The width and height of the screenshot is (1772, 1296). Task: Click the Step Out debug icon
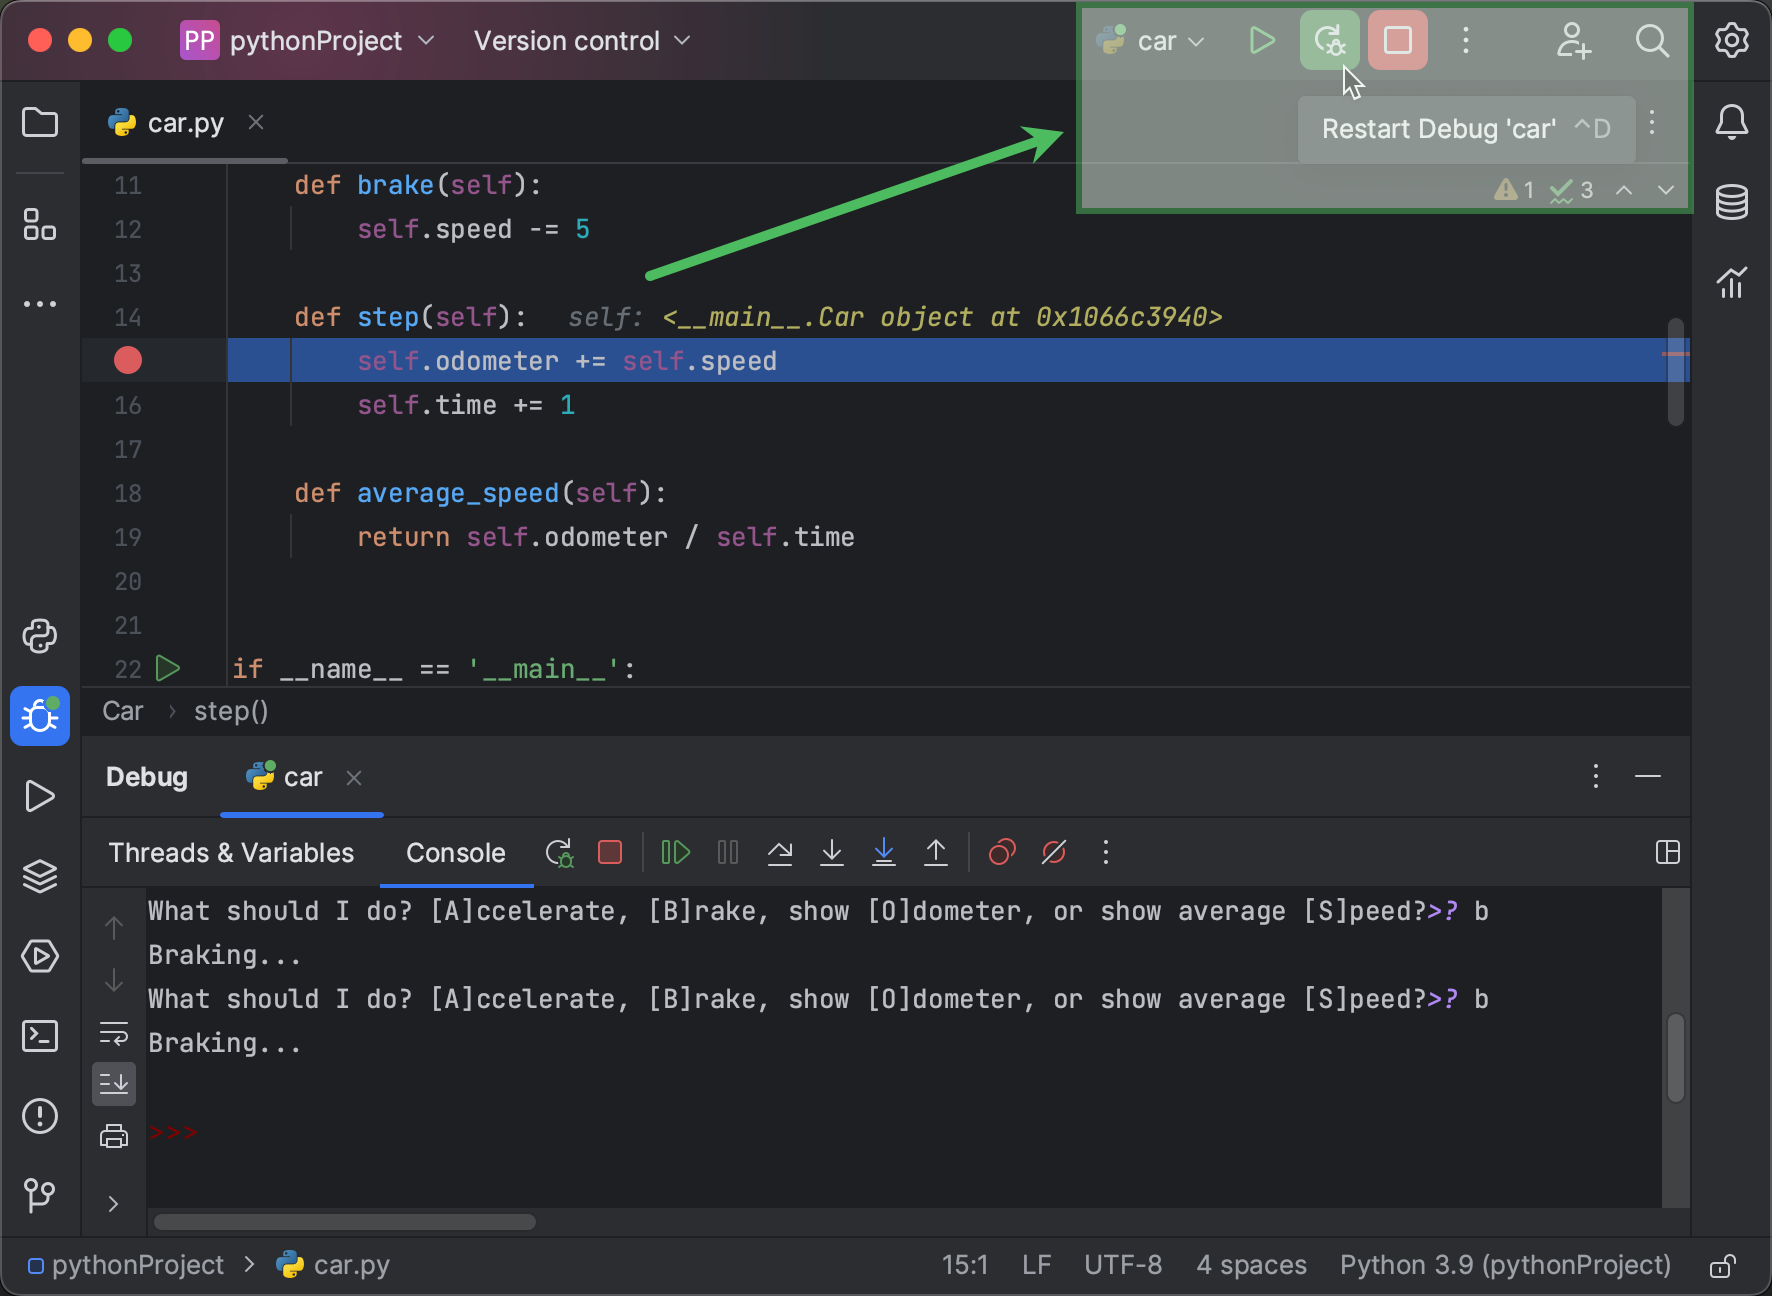pyautogui.click(x=936, y=853)
